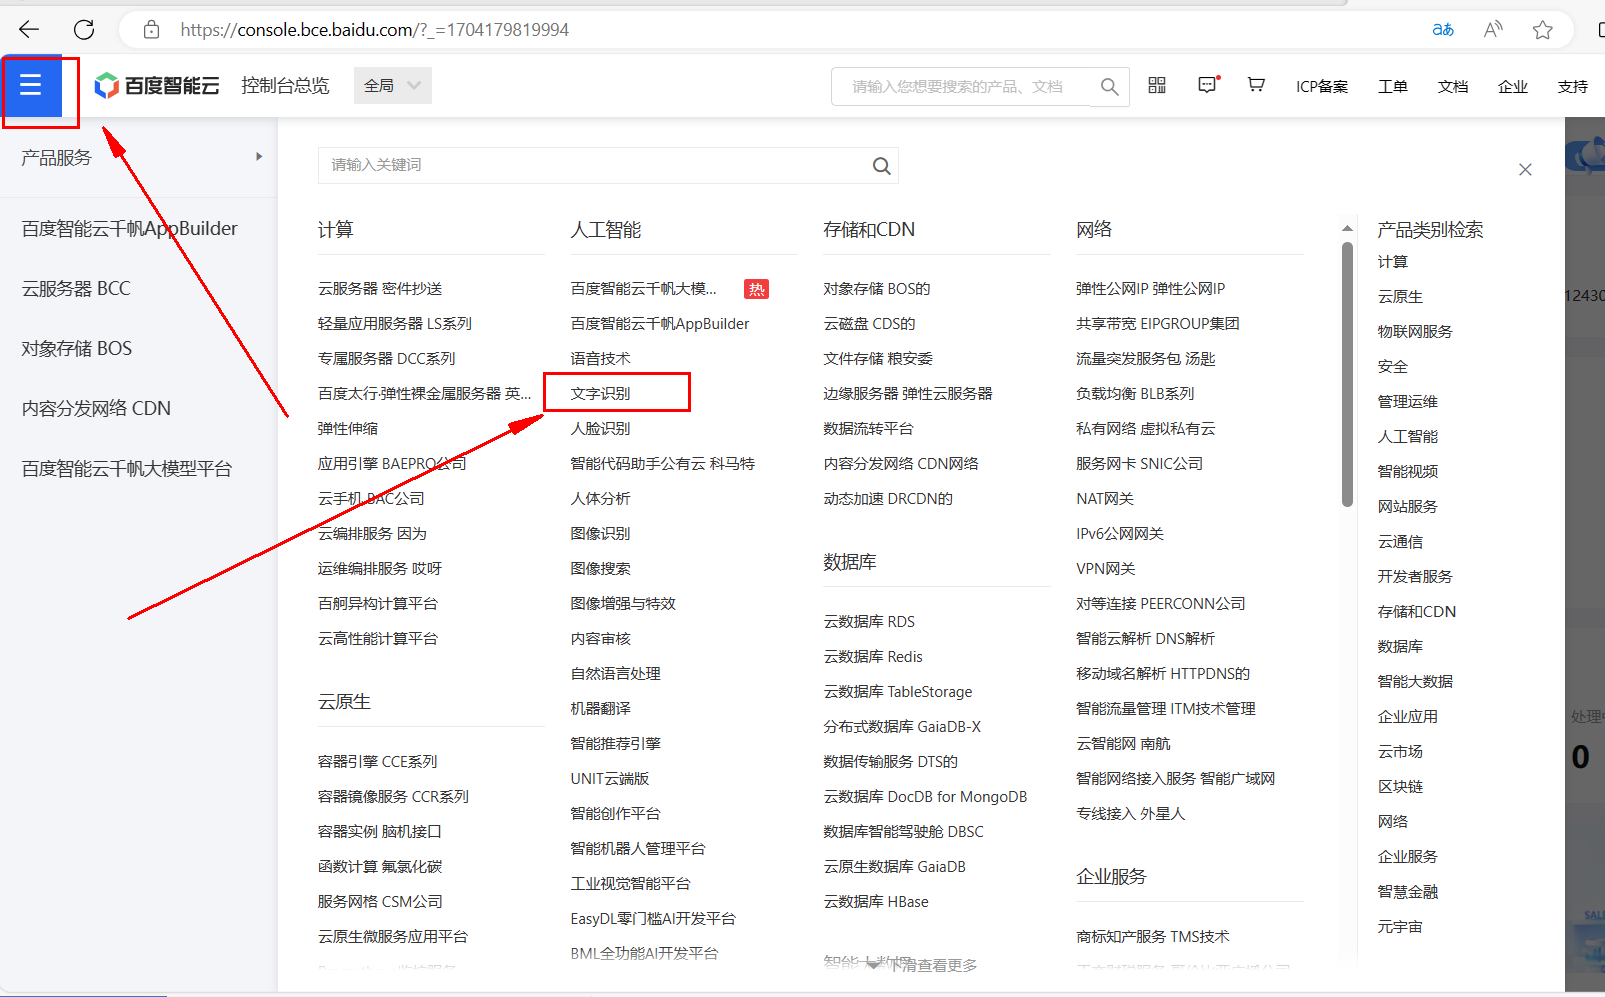This screenshot has width=1605, height=997.
Task: Open 云数据库 RDS link
Action: (x=869, y=622)
